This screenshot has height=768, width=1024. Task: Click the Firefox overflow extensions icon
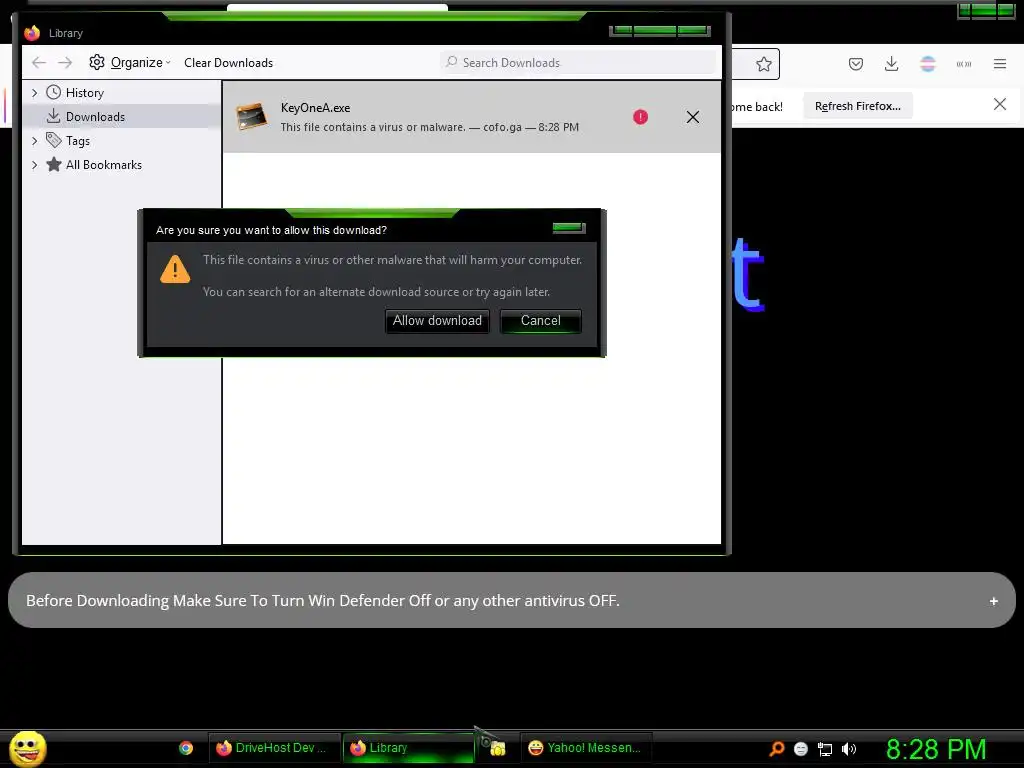click(x=964, y=63)
